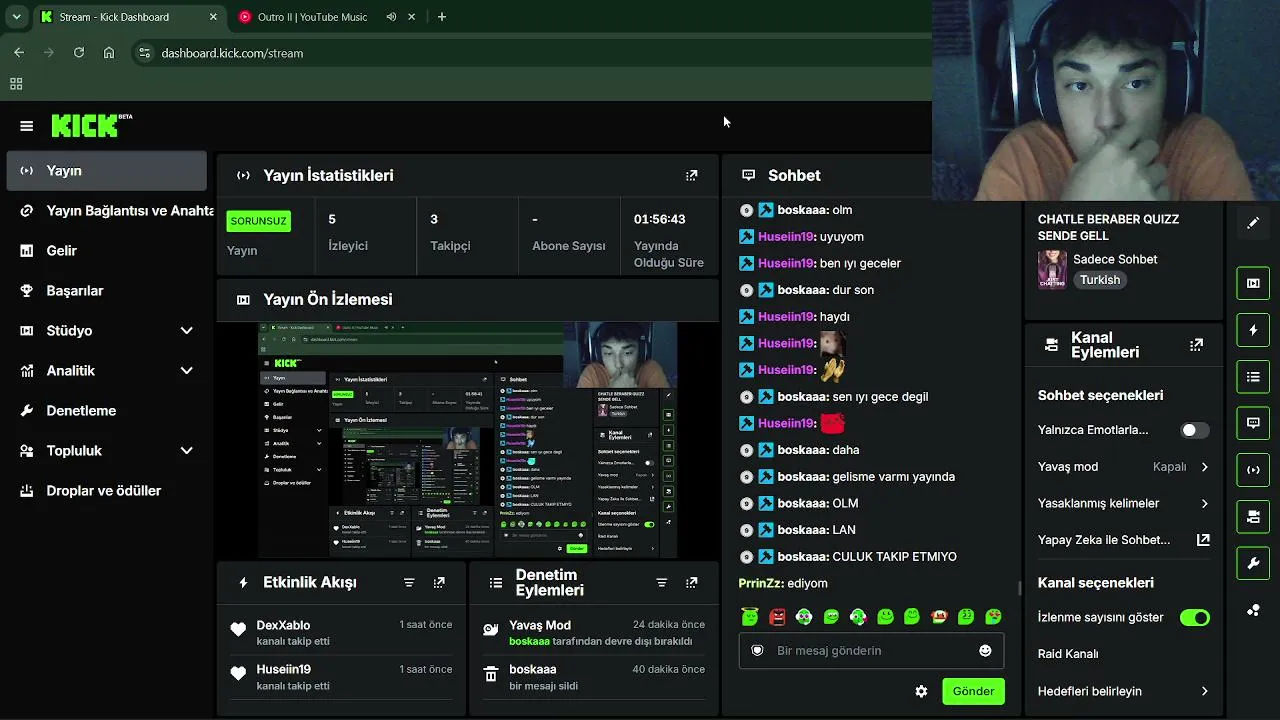
Task: Open Başarılar in the sidebar
Action: [106, 290]
